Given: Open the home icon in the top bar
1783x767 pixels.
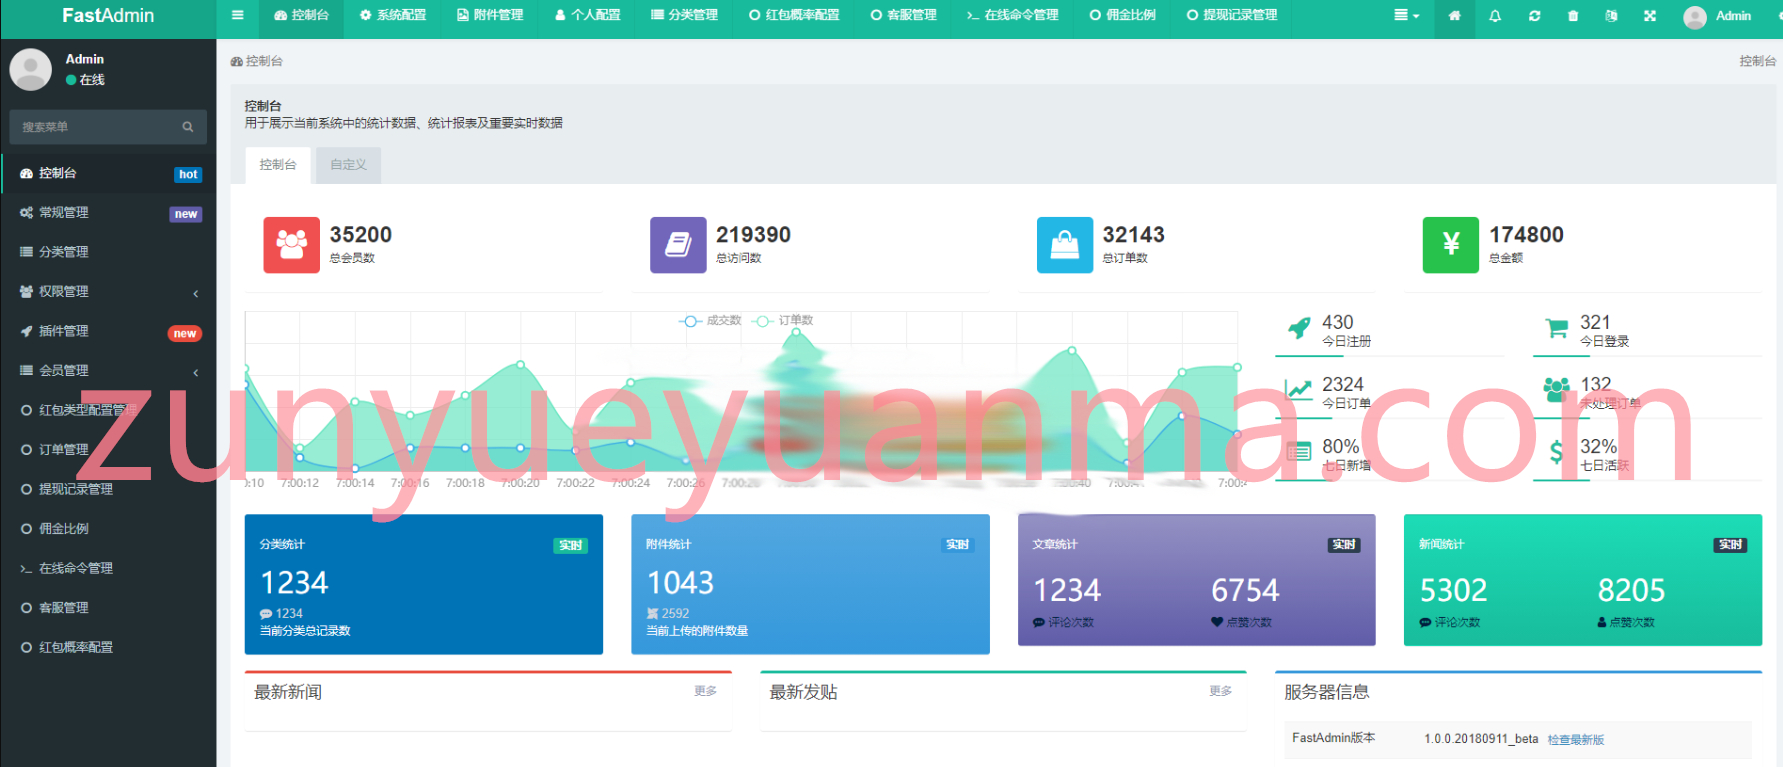Looking at the screenshot, I should click(x=1454, y=15).
